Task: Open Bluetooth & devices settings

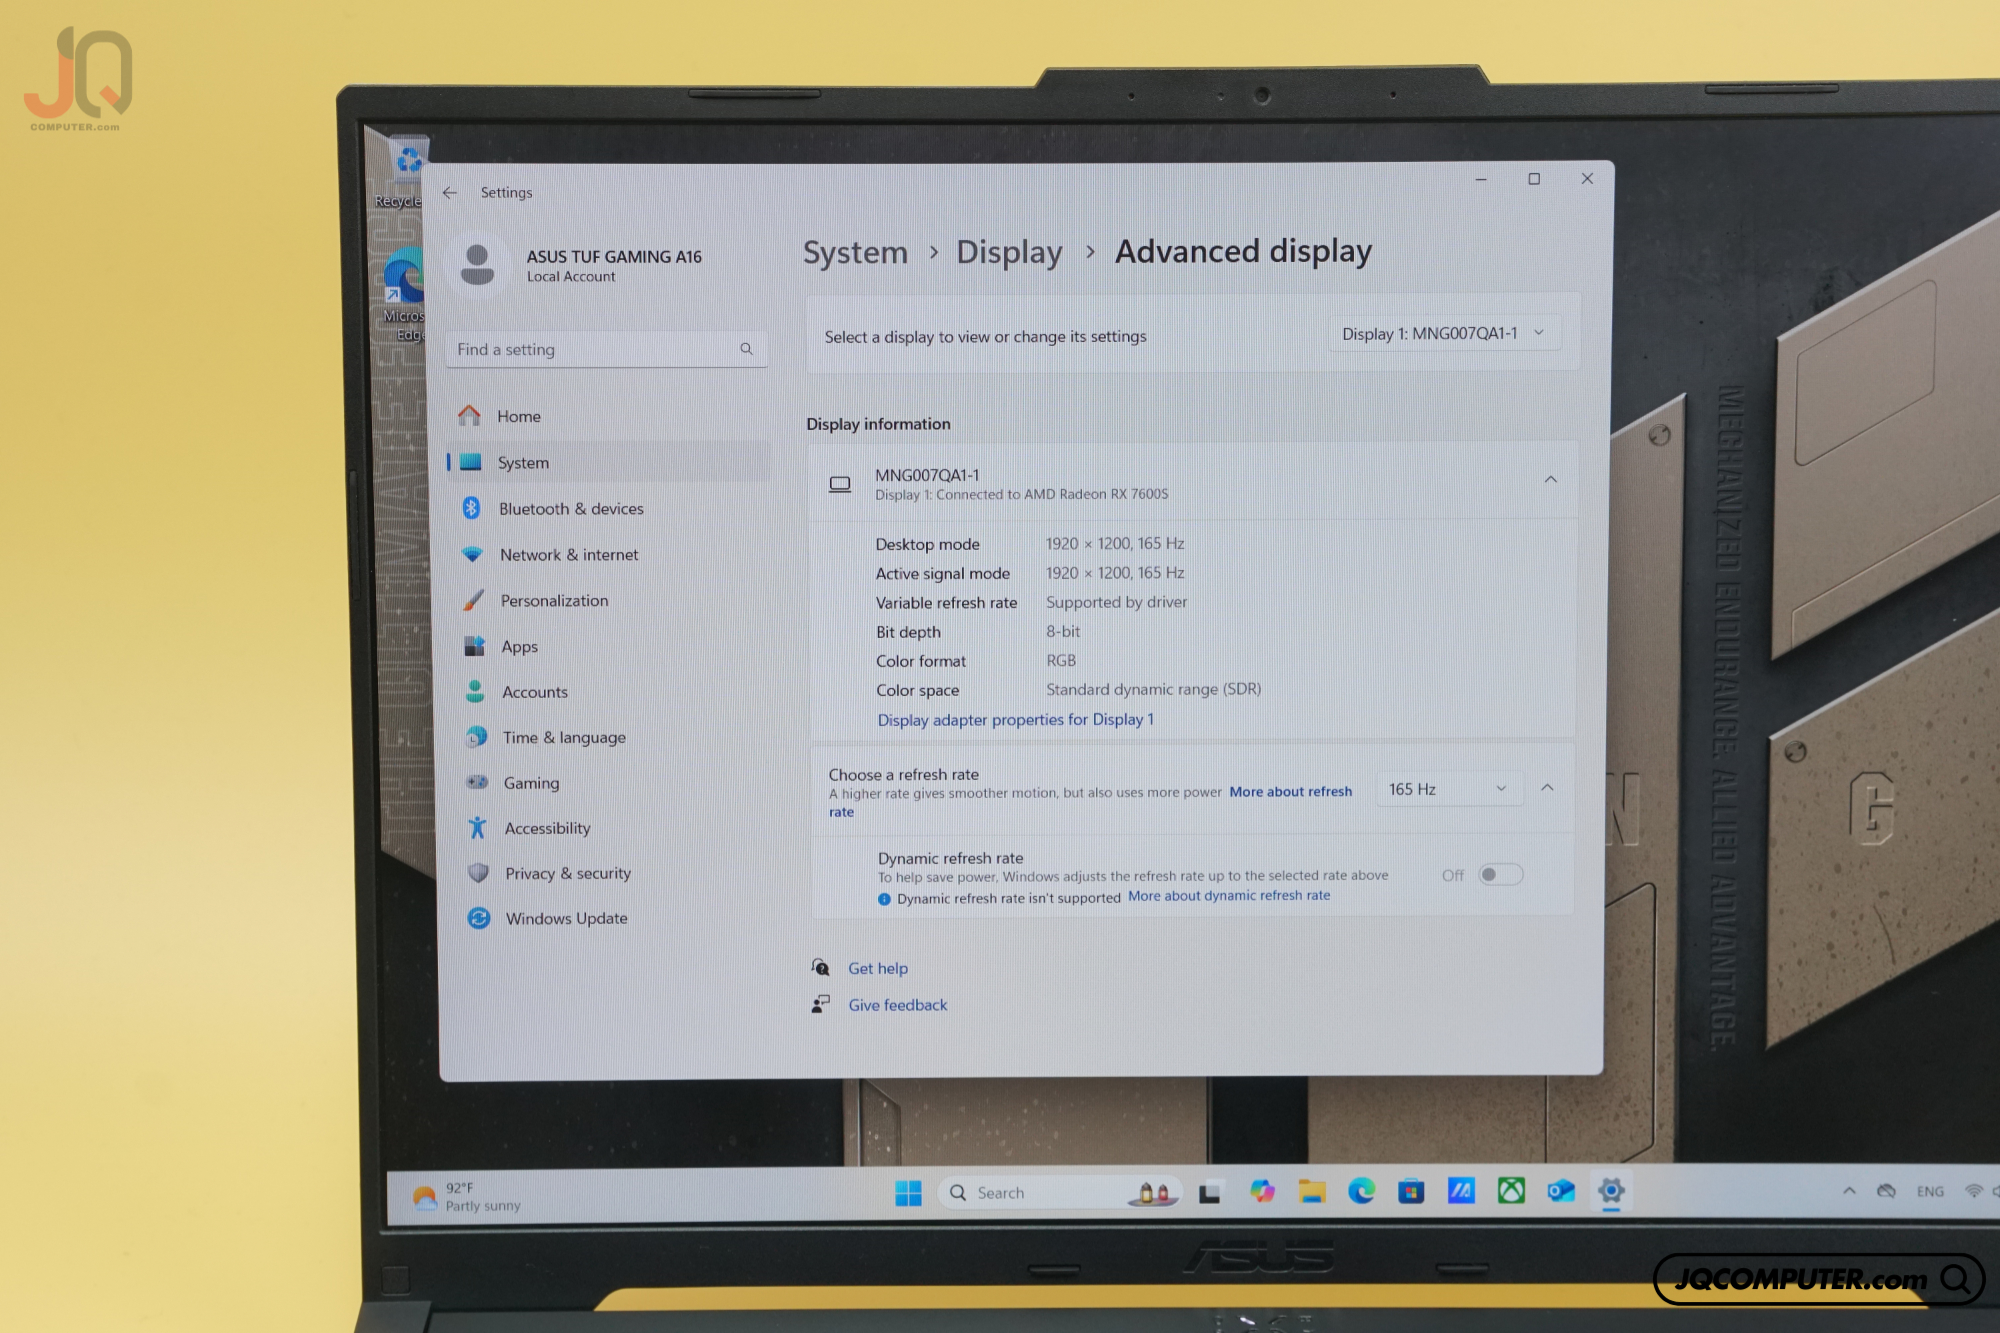Action: pyautogui.click(x=608, y=508)
